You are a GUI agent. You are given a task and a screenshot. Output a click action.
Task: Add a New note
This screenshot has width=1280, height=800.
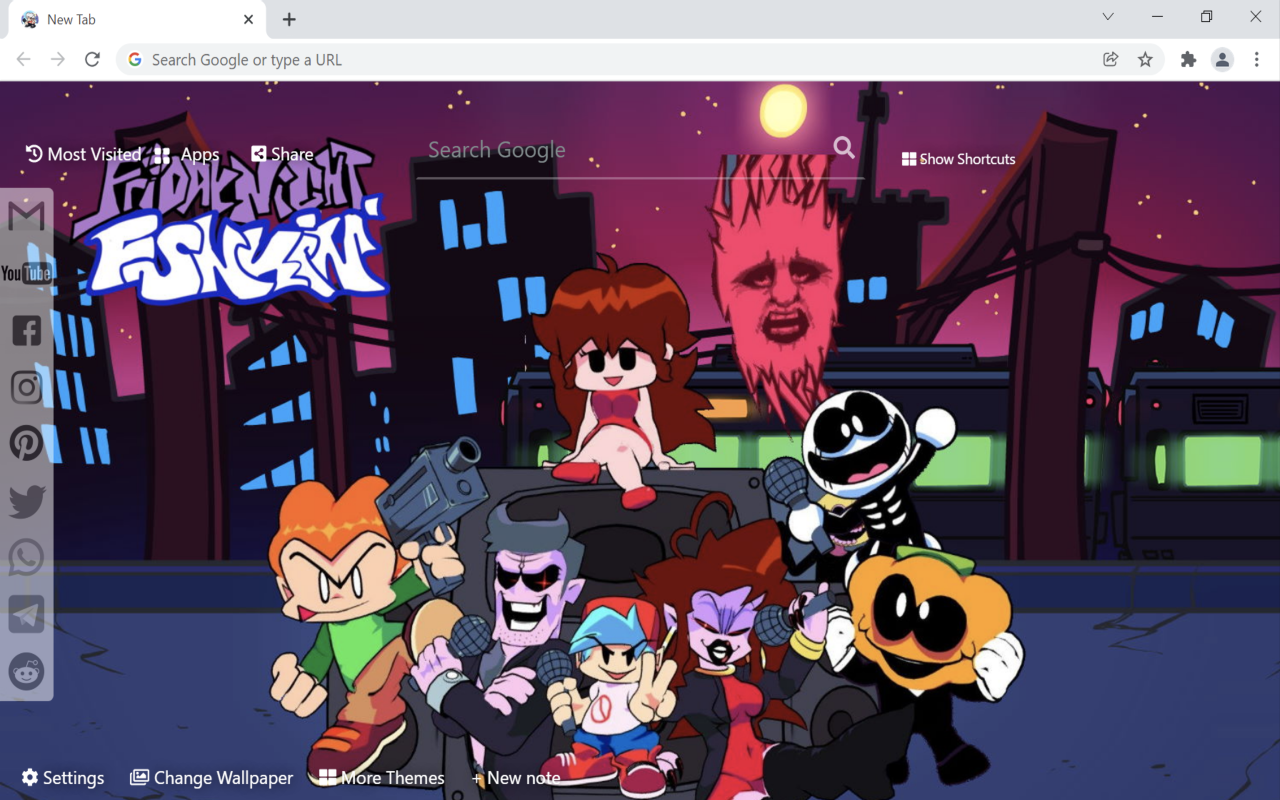click(x=515, y=778)
